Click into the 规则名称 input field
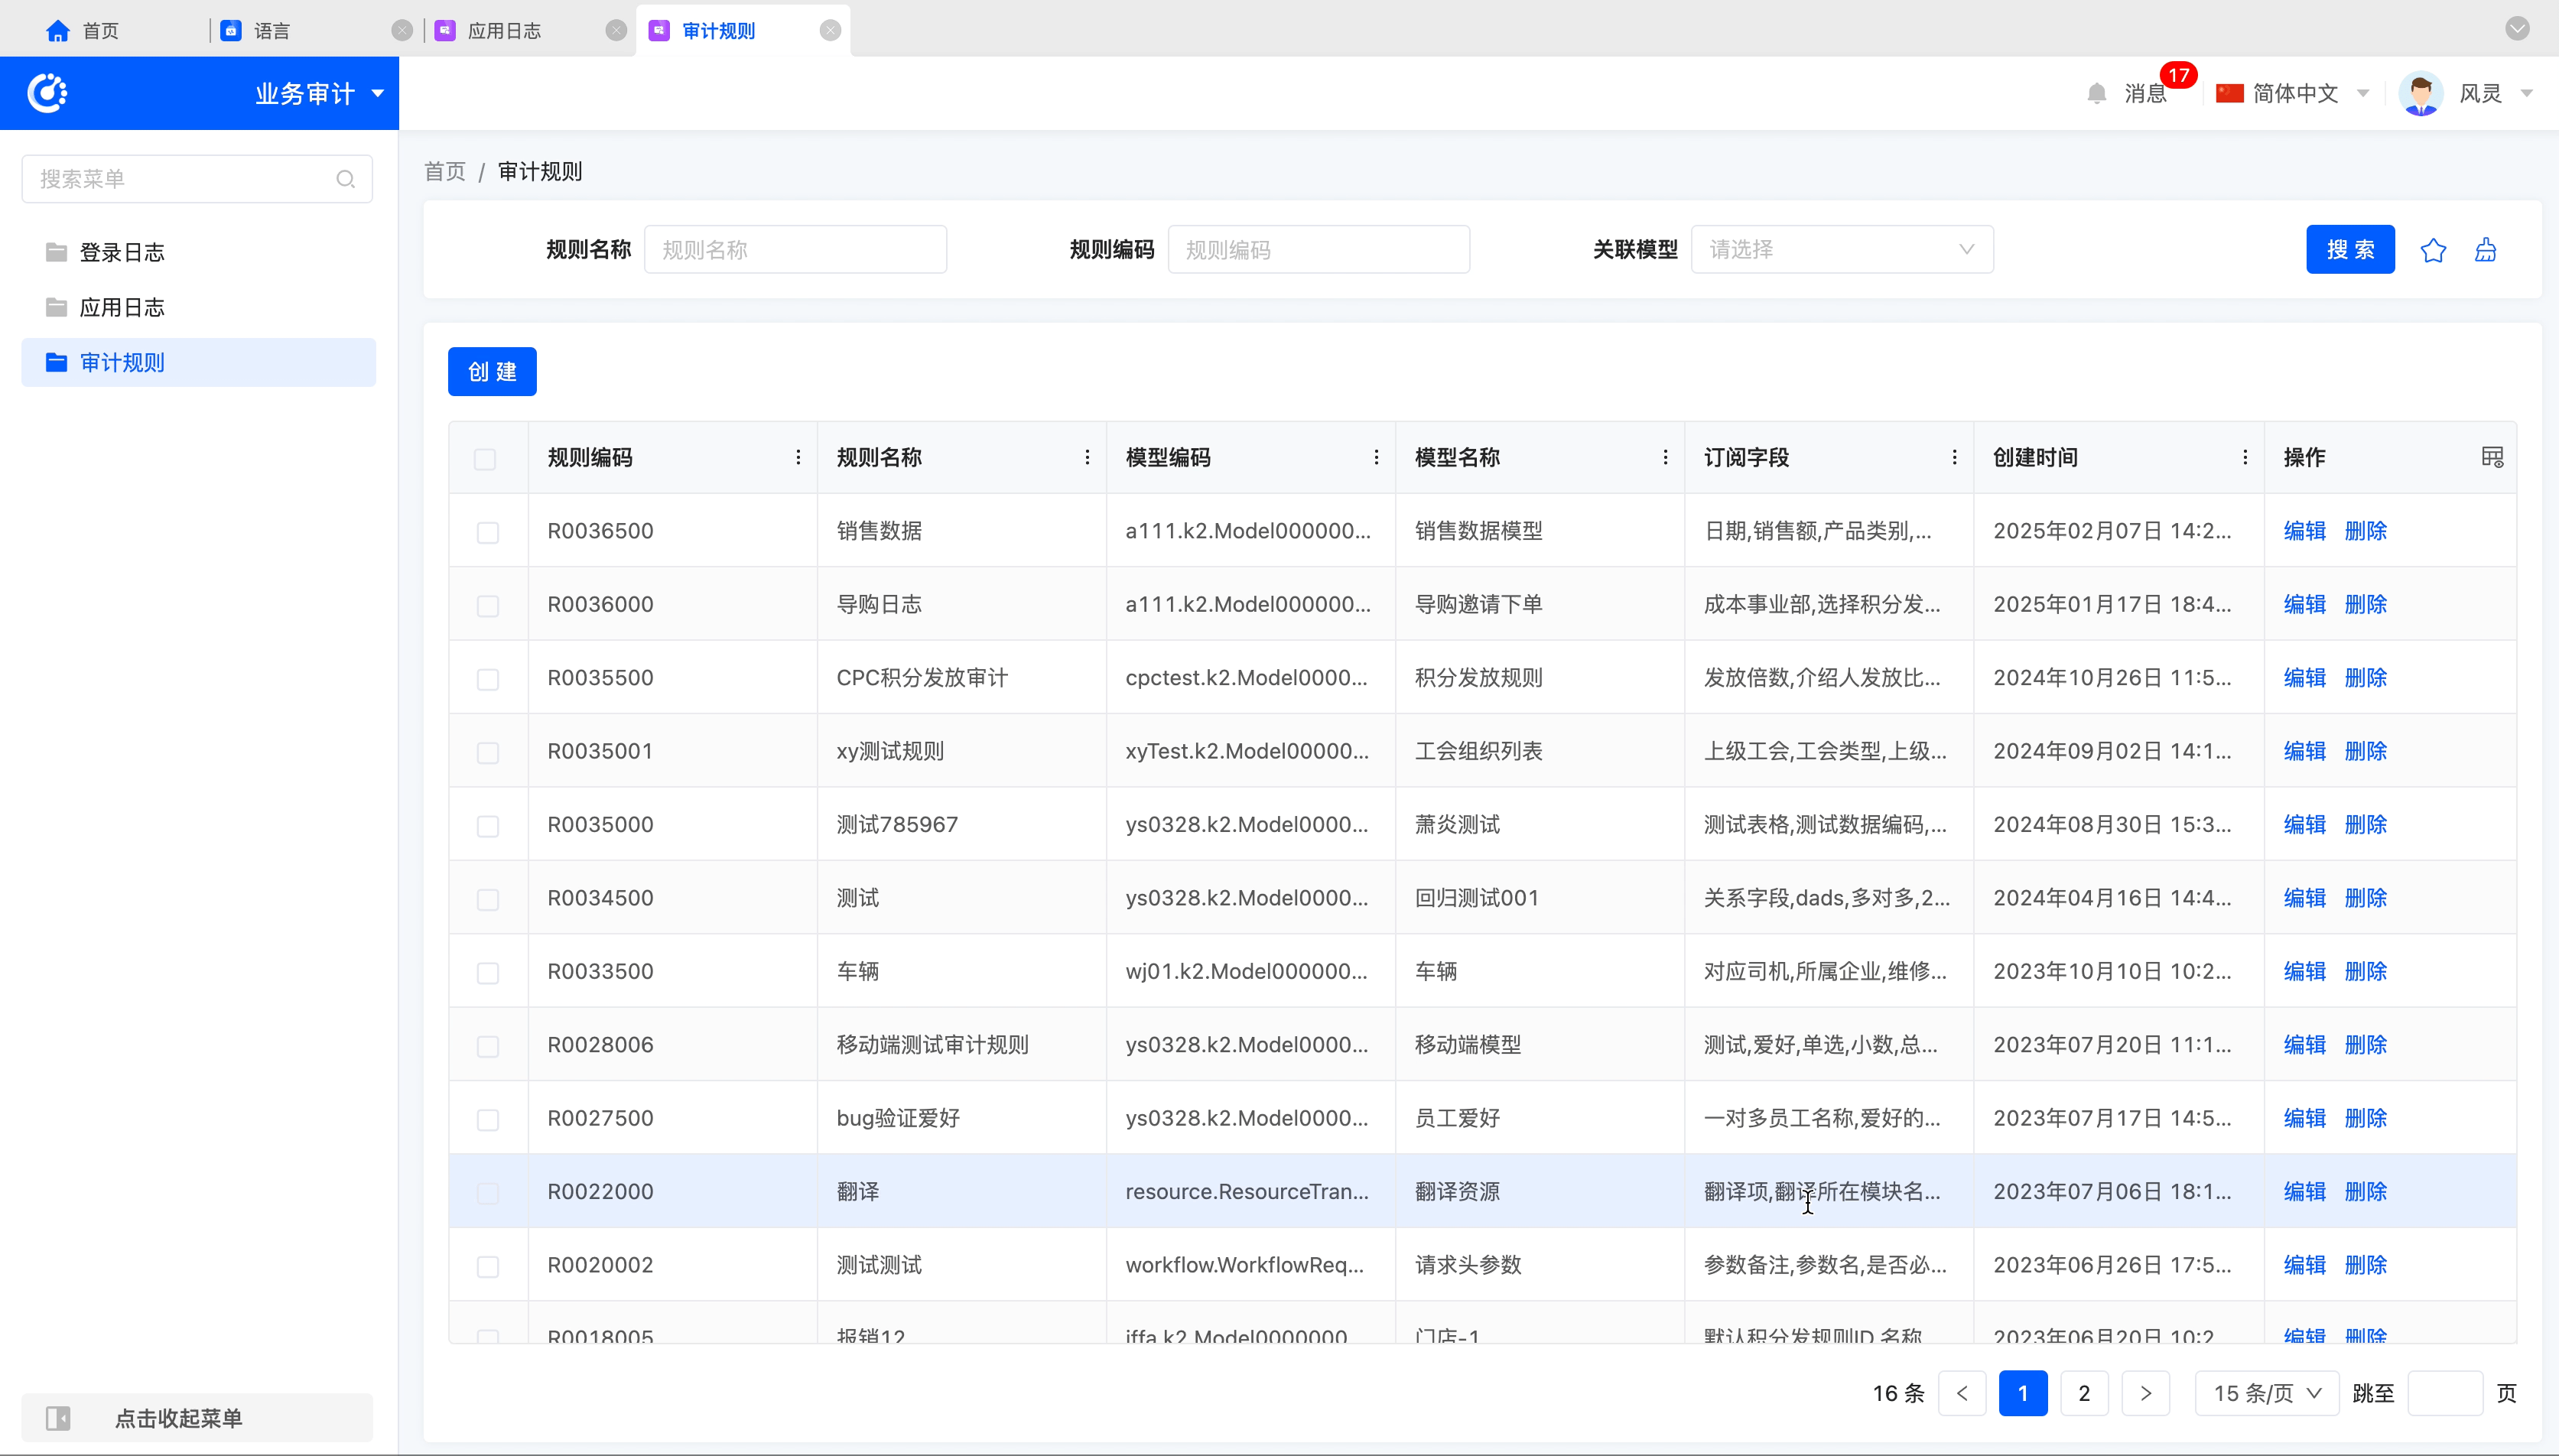 (x=795, y=250)
